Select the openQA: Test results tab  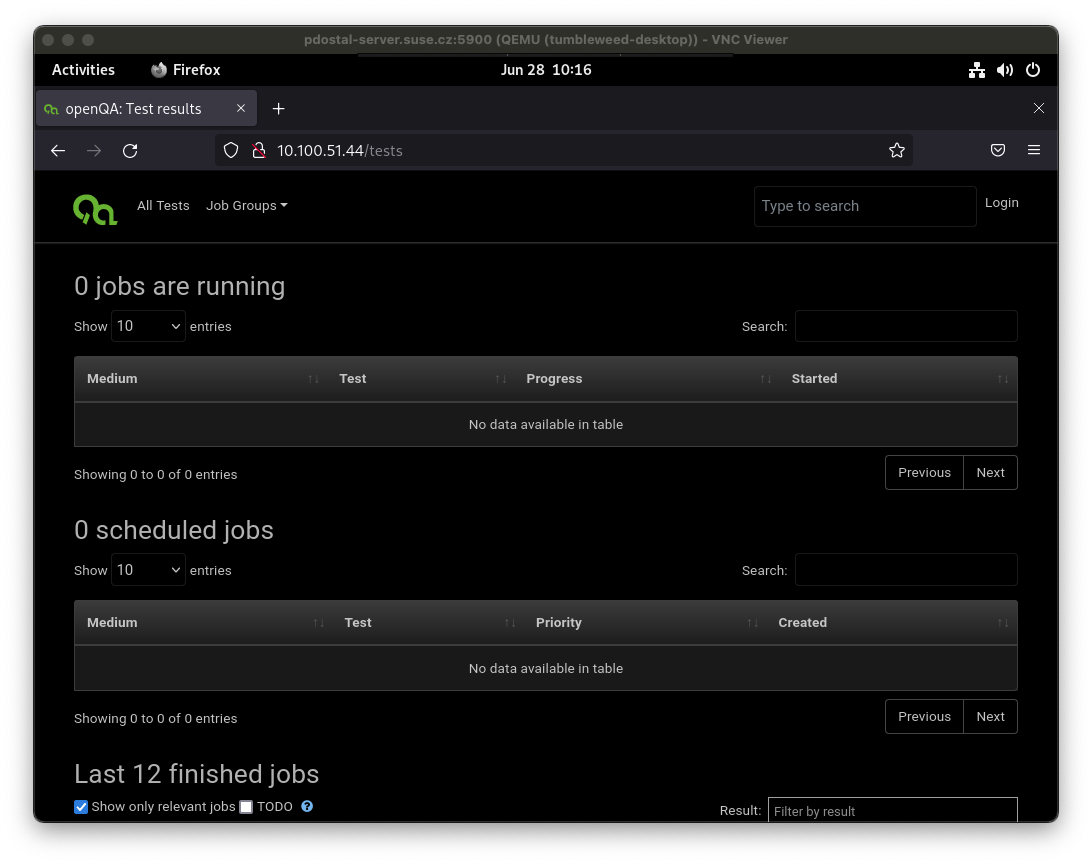[146, 109]
